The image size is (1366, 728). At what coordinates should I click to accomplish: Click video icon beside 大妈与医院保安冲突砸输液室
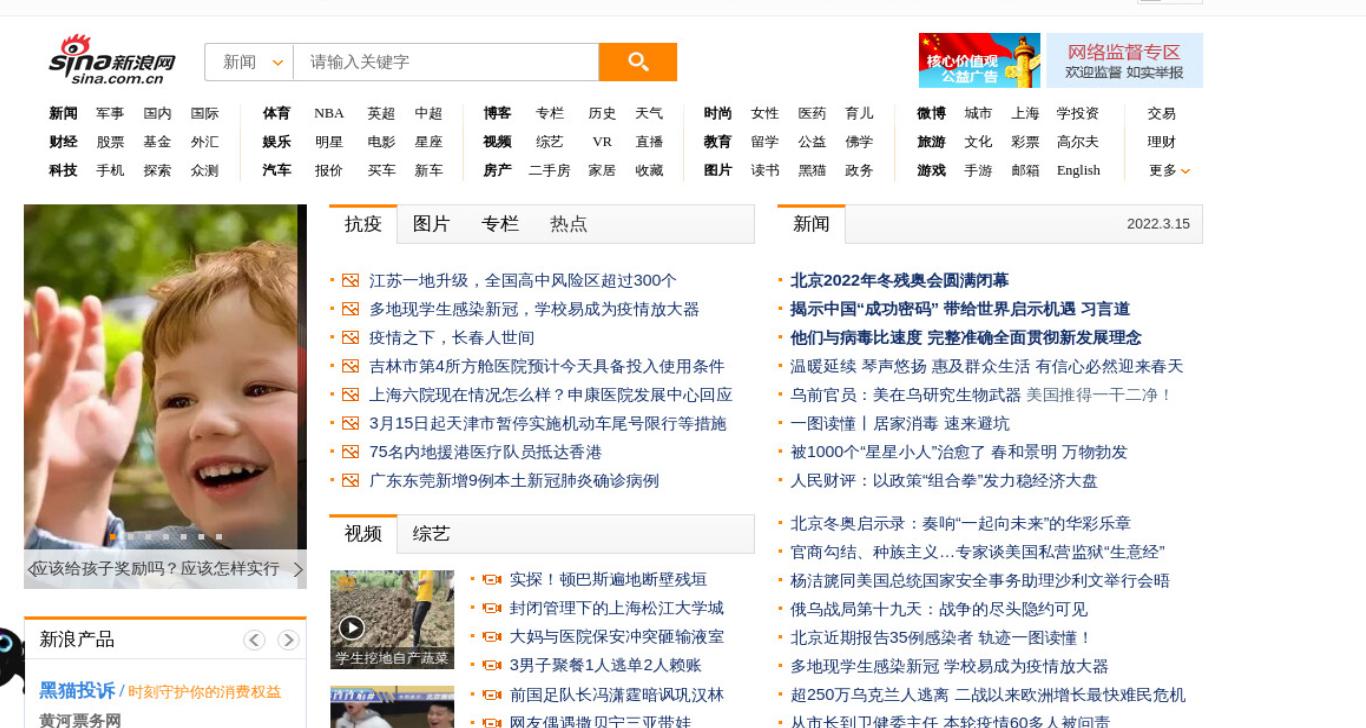[x=491, y=637]
